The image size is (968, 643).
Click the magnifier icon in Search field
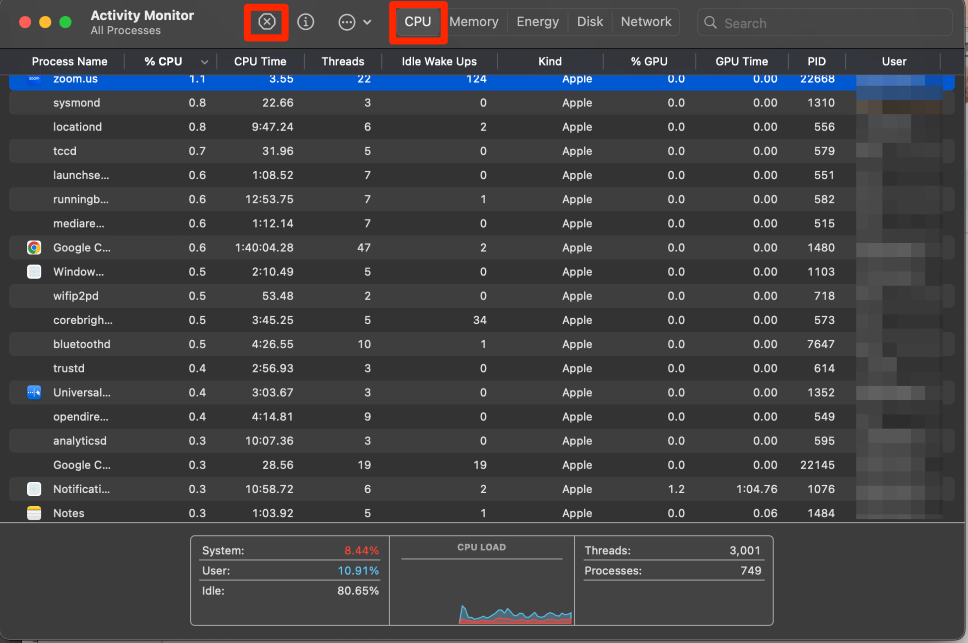711,22
